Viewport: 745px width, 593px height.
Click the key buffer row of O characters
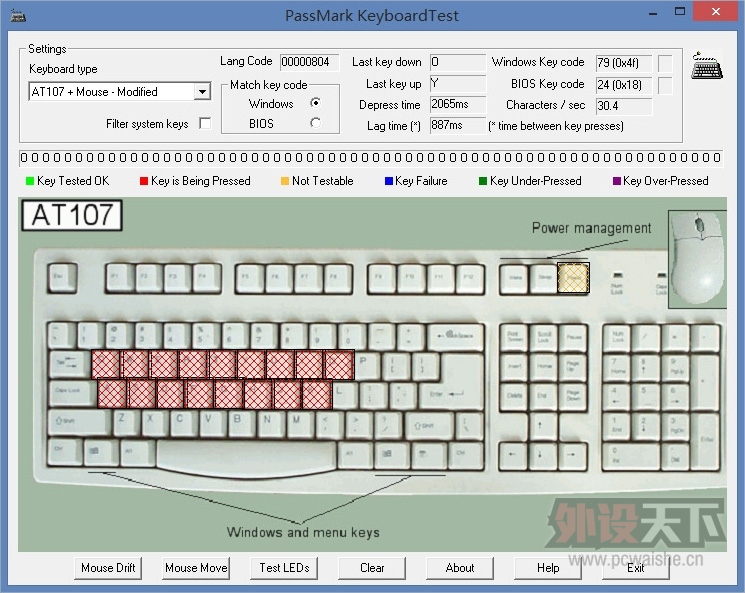371,158
